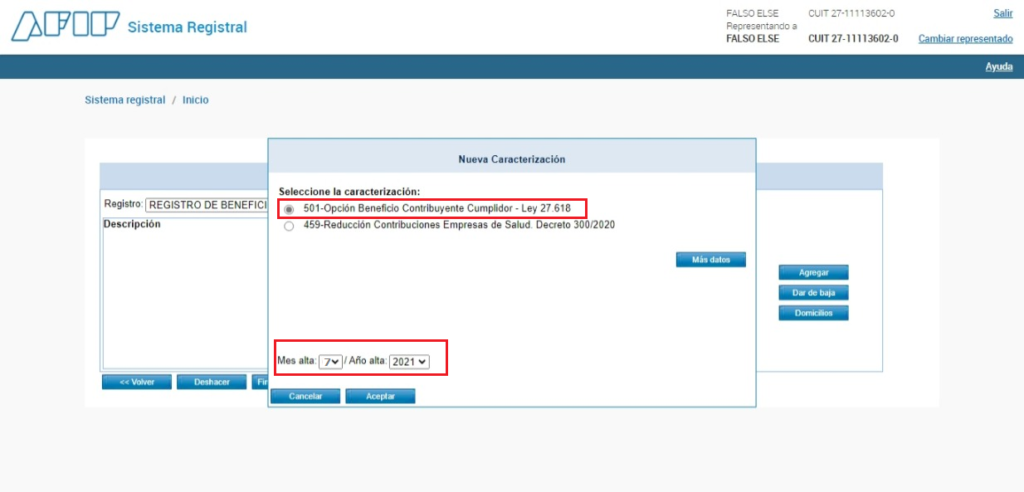Click the Descripción column header
1024x492 pixels.
(x=133, y=224)
